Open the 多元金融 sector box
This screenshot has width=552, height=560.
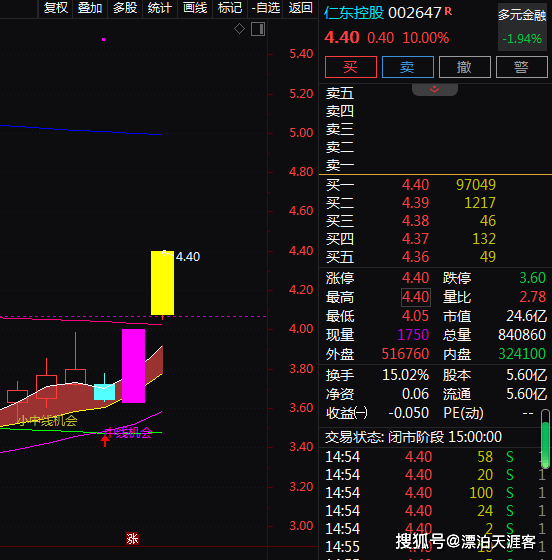click(522, 27)
